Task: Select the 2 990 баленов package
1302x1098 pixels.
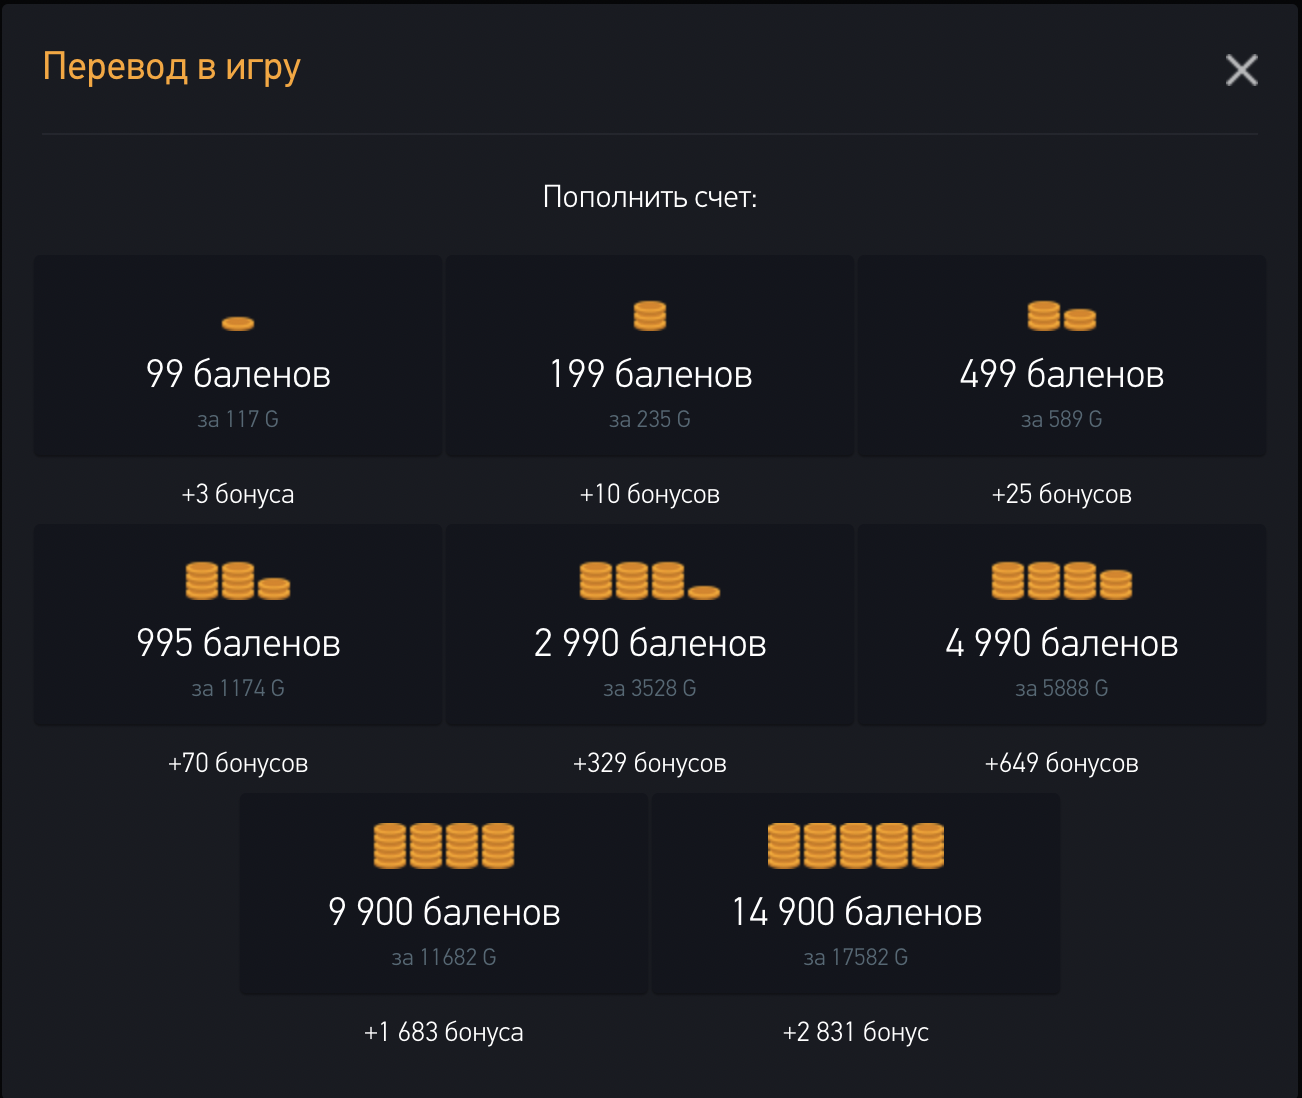Action: [x=650, y=643]
